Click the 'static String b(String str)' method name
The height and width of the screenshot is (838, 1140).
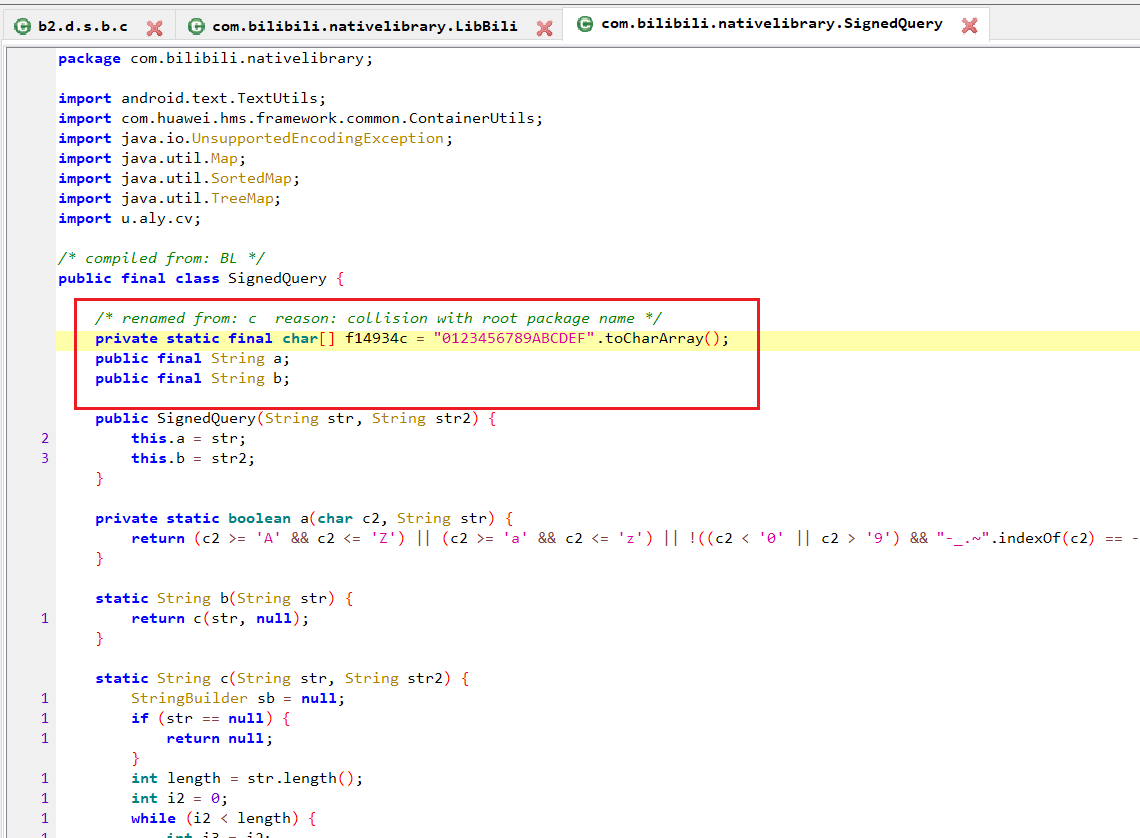[224, 598]
